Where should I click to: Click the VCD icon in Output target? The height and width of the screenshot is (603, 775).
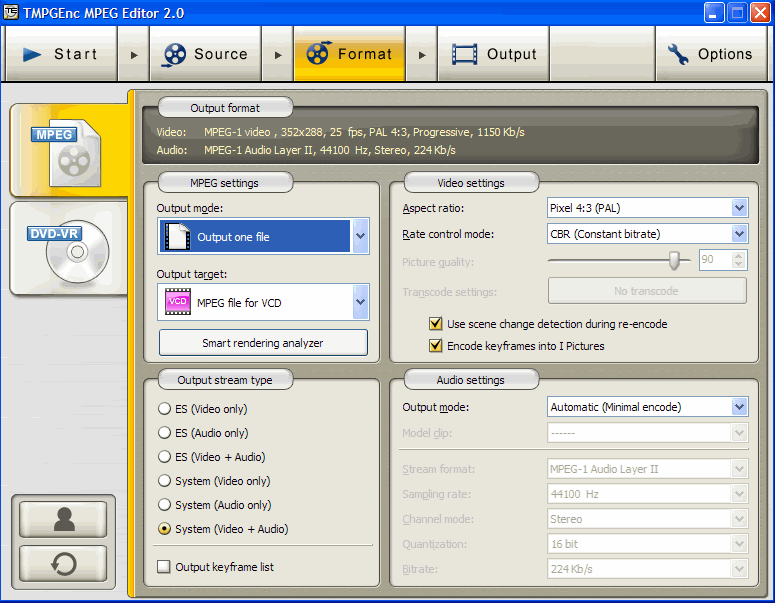[177, 302]
